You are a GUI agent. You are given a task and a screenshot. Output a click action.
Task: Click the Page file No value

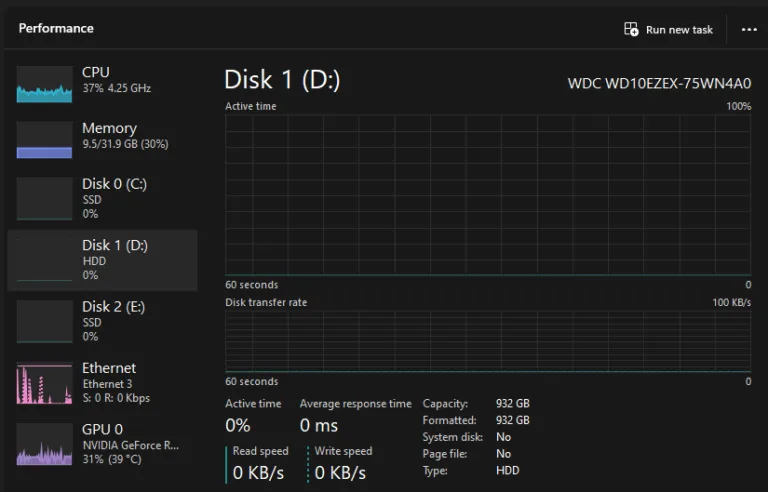pos(503,454)
